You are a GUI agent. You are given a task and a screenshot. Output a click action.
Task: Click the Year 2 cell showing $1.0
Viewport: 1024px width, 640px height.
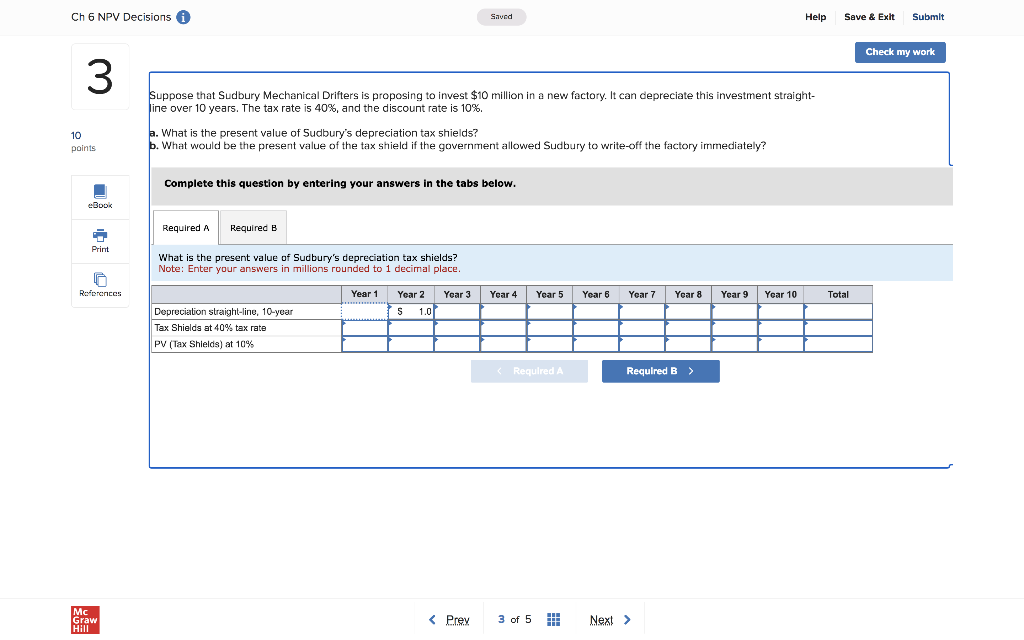[x=411, y=311]
